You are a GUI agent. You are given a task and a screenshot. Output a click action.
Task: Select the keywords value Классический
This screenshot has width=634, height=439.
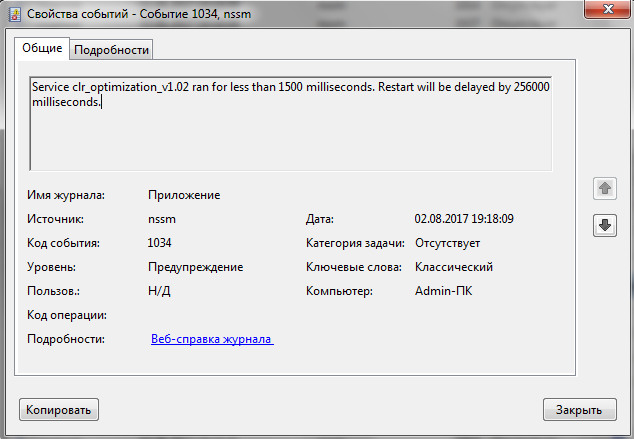tap(454, 267)
